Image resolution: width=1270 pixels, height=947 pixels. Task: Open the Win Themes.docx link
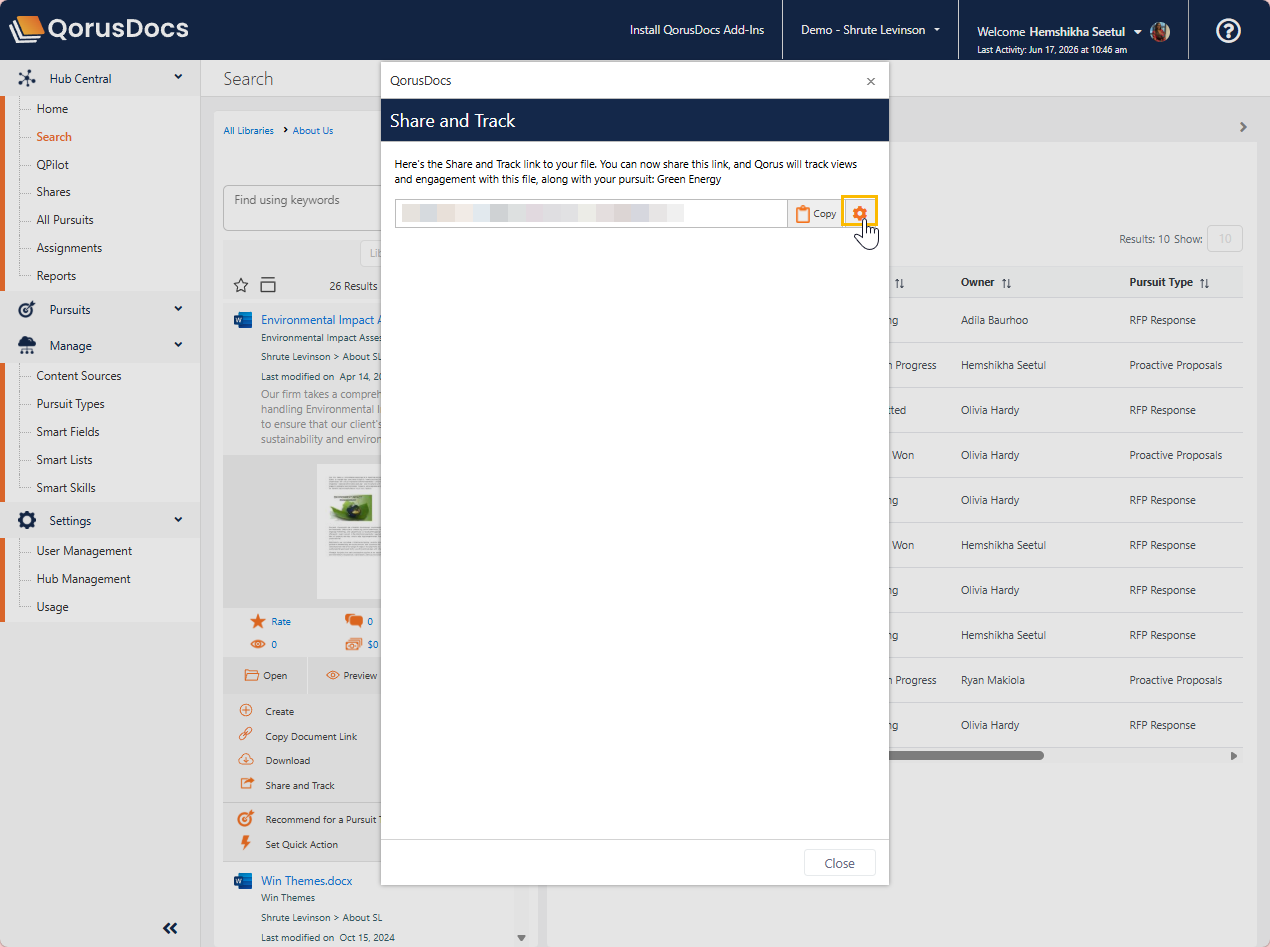click(x=307, y=881)
